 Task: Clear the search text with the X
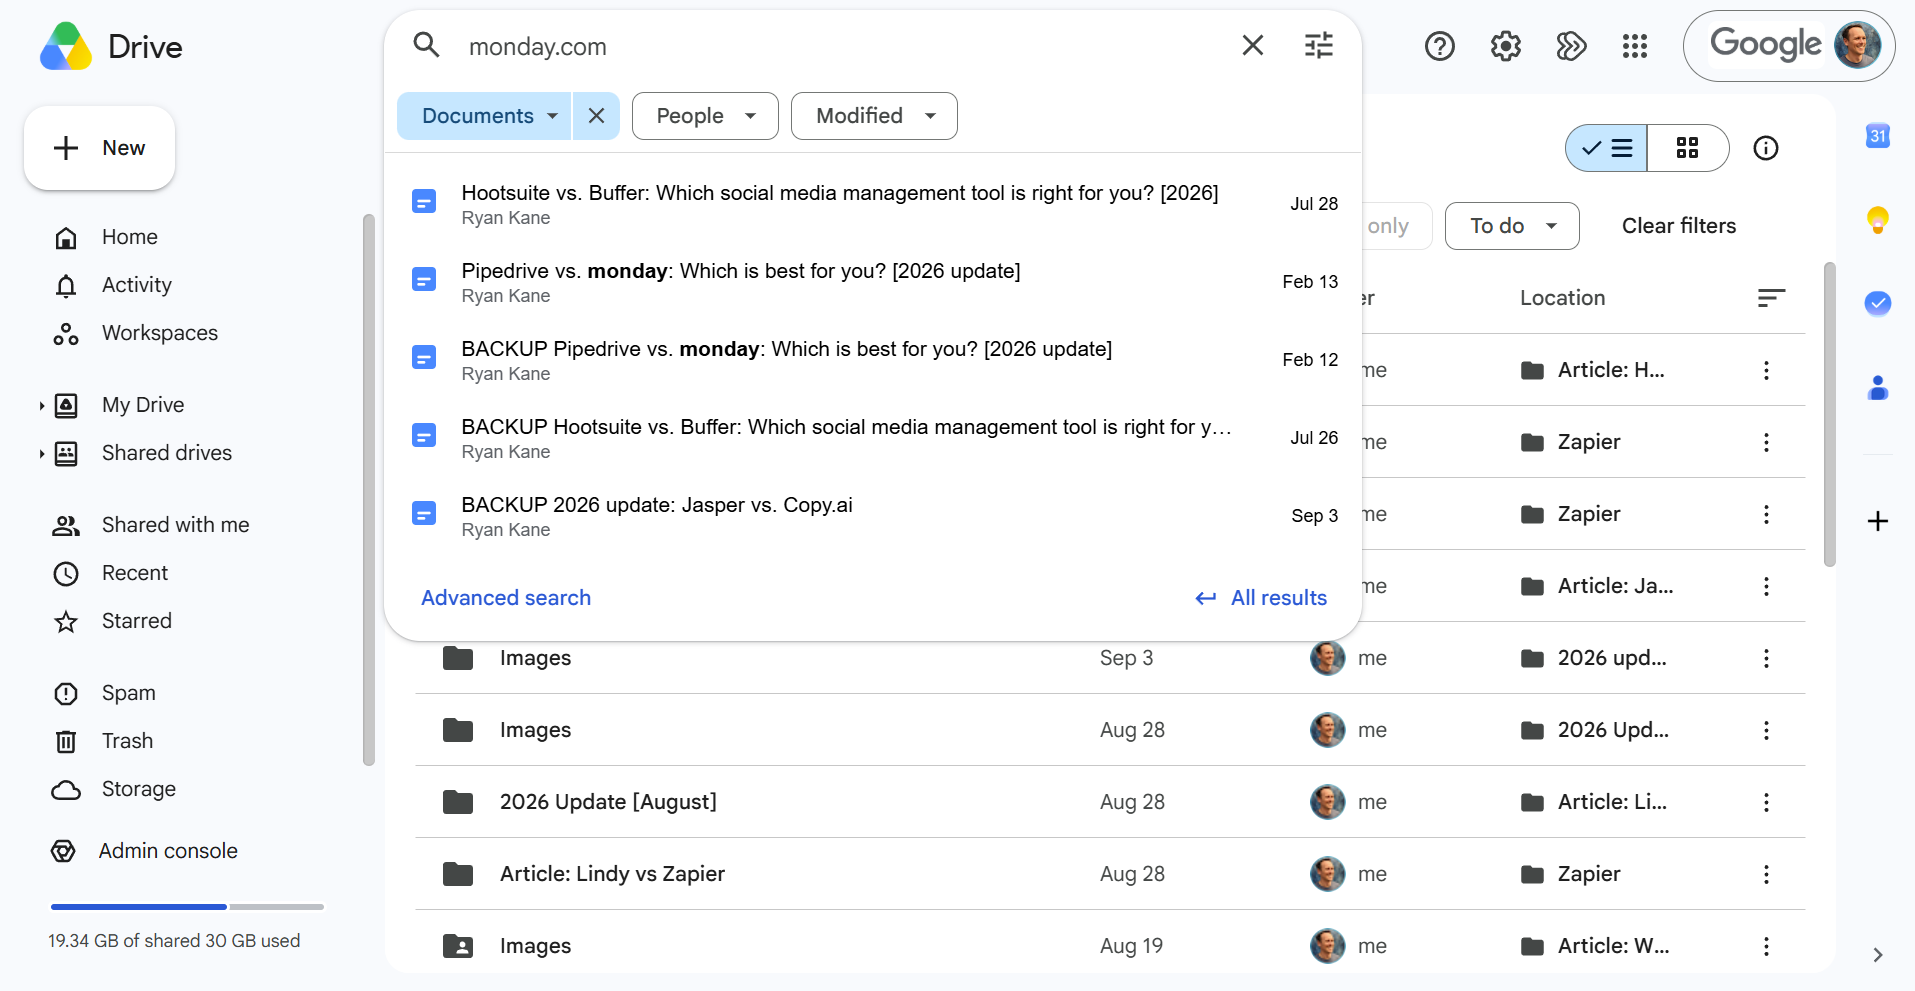(x=1252, y=45)
